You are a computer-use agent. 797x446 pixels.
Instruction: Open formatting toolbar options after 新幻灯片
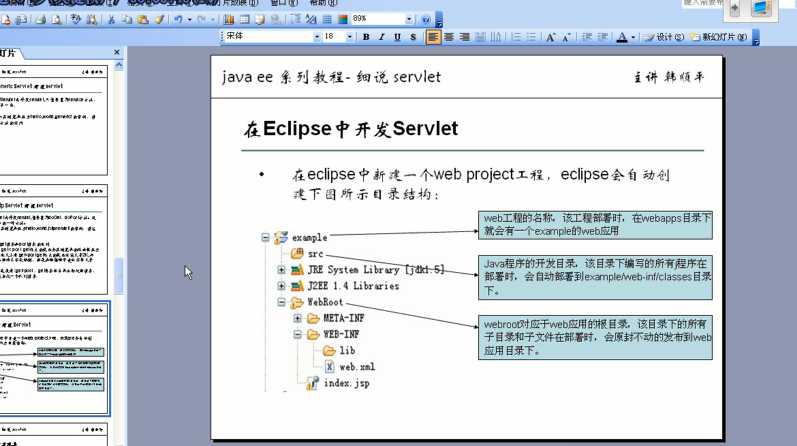(x=756, y=38)
